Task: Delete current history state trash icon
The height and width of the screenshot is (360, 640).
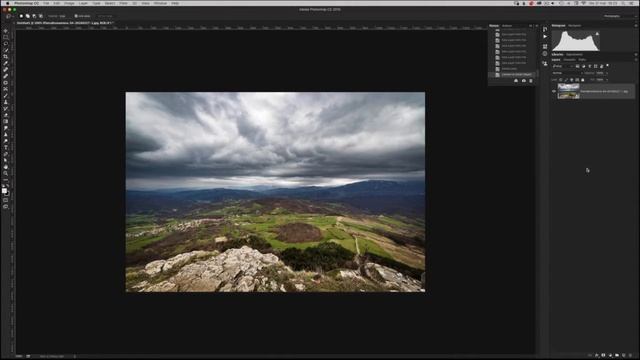Action: tap(531, 81)
